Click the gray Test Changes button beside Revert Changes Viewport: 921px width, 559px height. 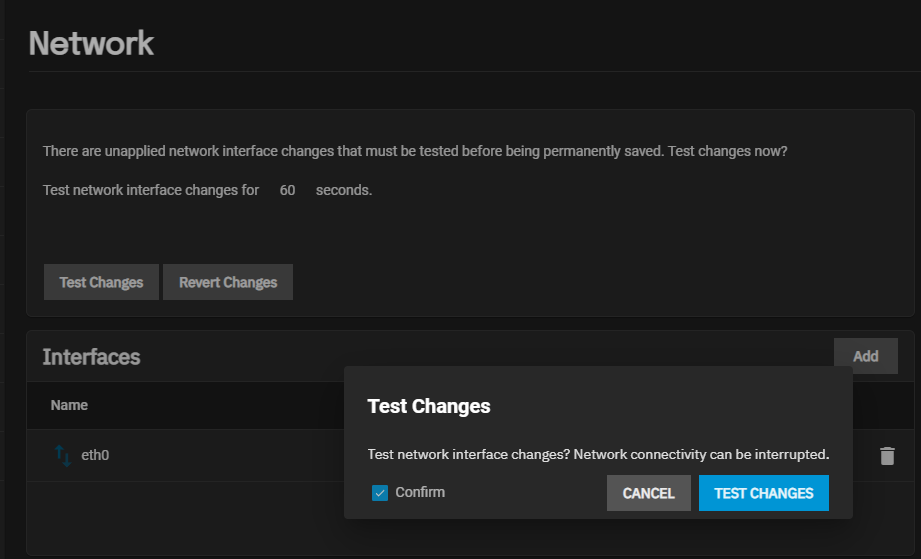(101, 283)
